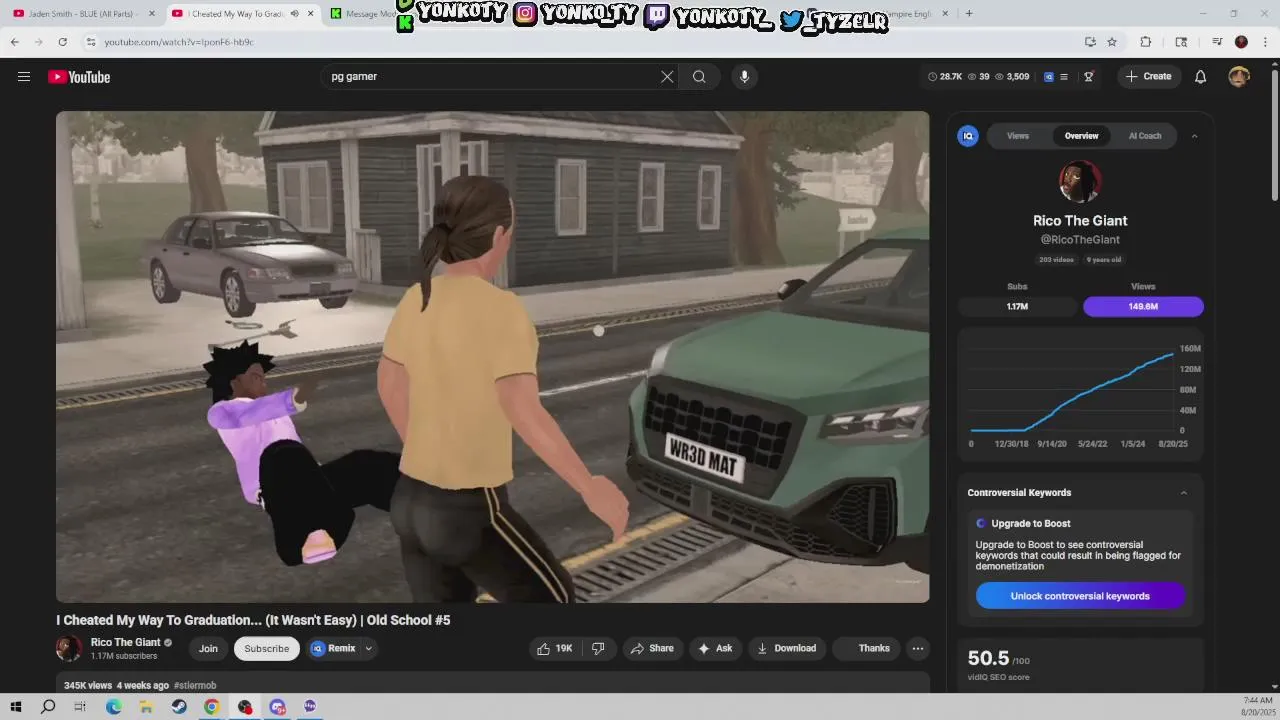Image resolution: width=1280 pixels, height=720 pixels.
Task: Open new tab with plus button
Action: (969, 14)
